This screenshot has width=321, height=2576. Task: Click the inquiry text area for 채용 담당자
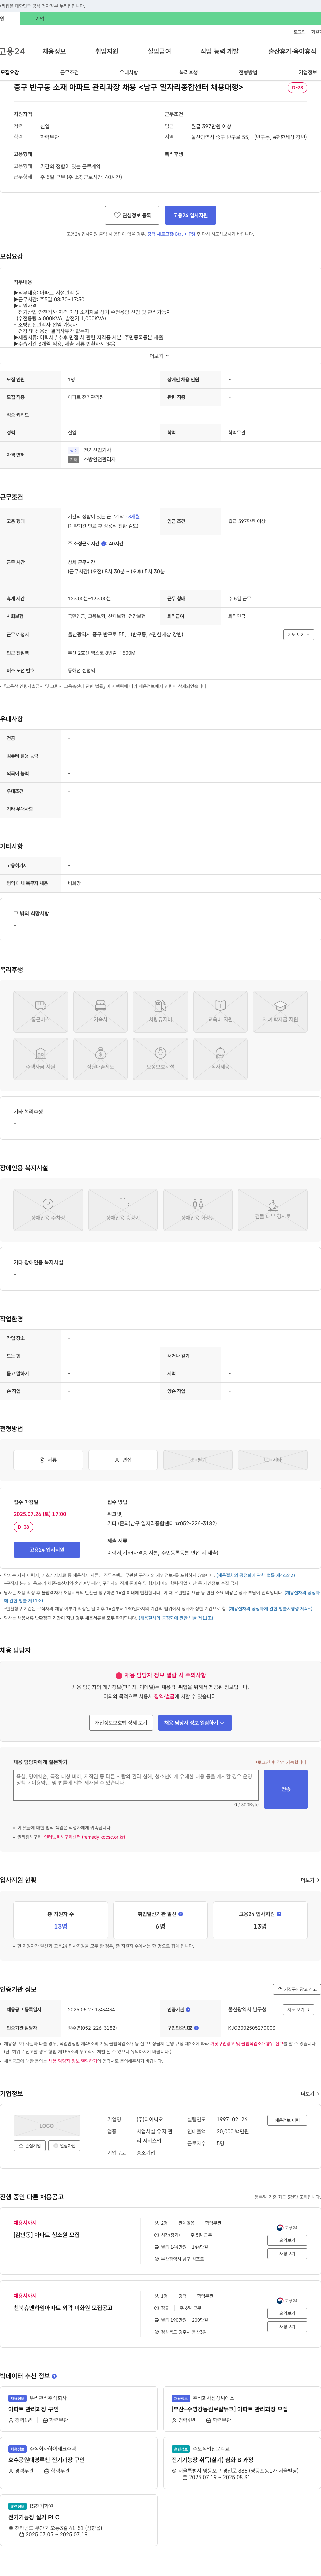[136, 1785]
